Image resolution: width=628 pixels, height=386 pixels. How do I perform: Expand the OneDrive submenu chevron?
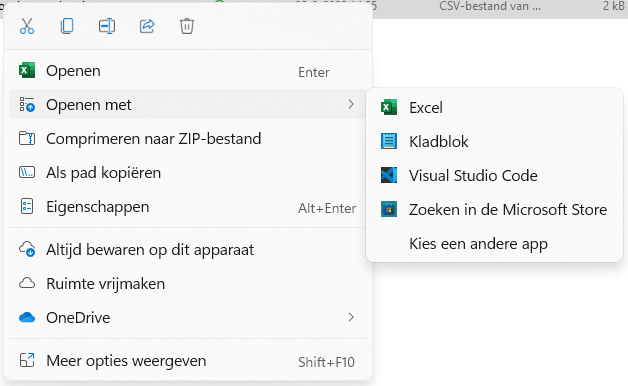tap(351, 318)
